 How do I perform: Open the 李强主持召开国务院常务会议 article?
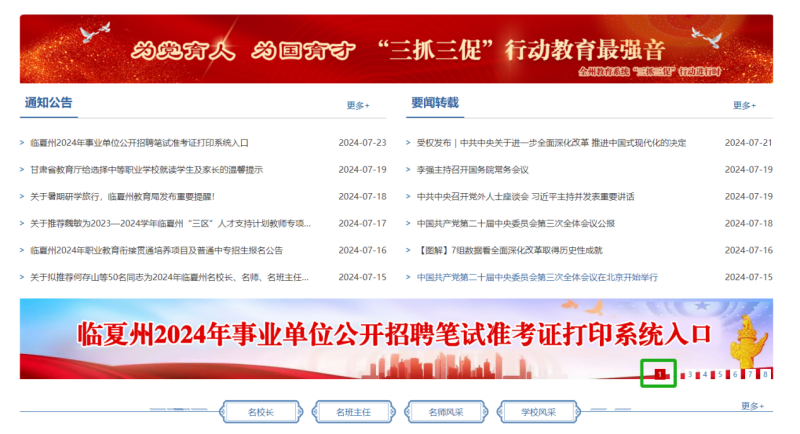click(x=473, y=170)
